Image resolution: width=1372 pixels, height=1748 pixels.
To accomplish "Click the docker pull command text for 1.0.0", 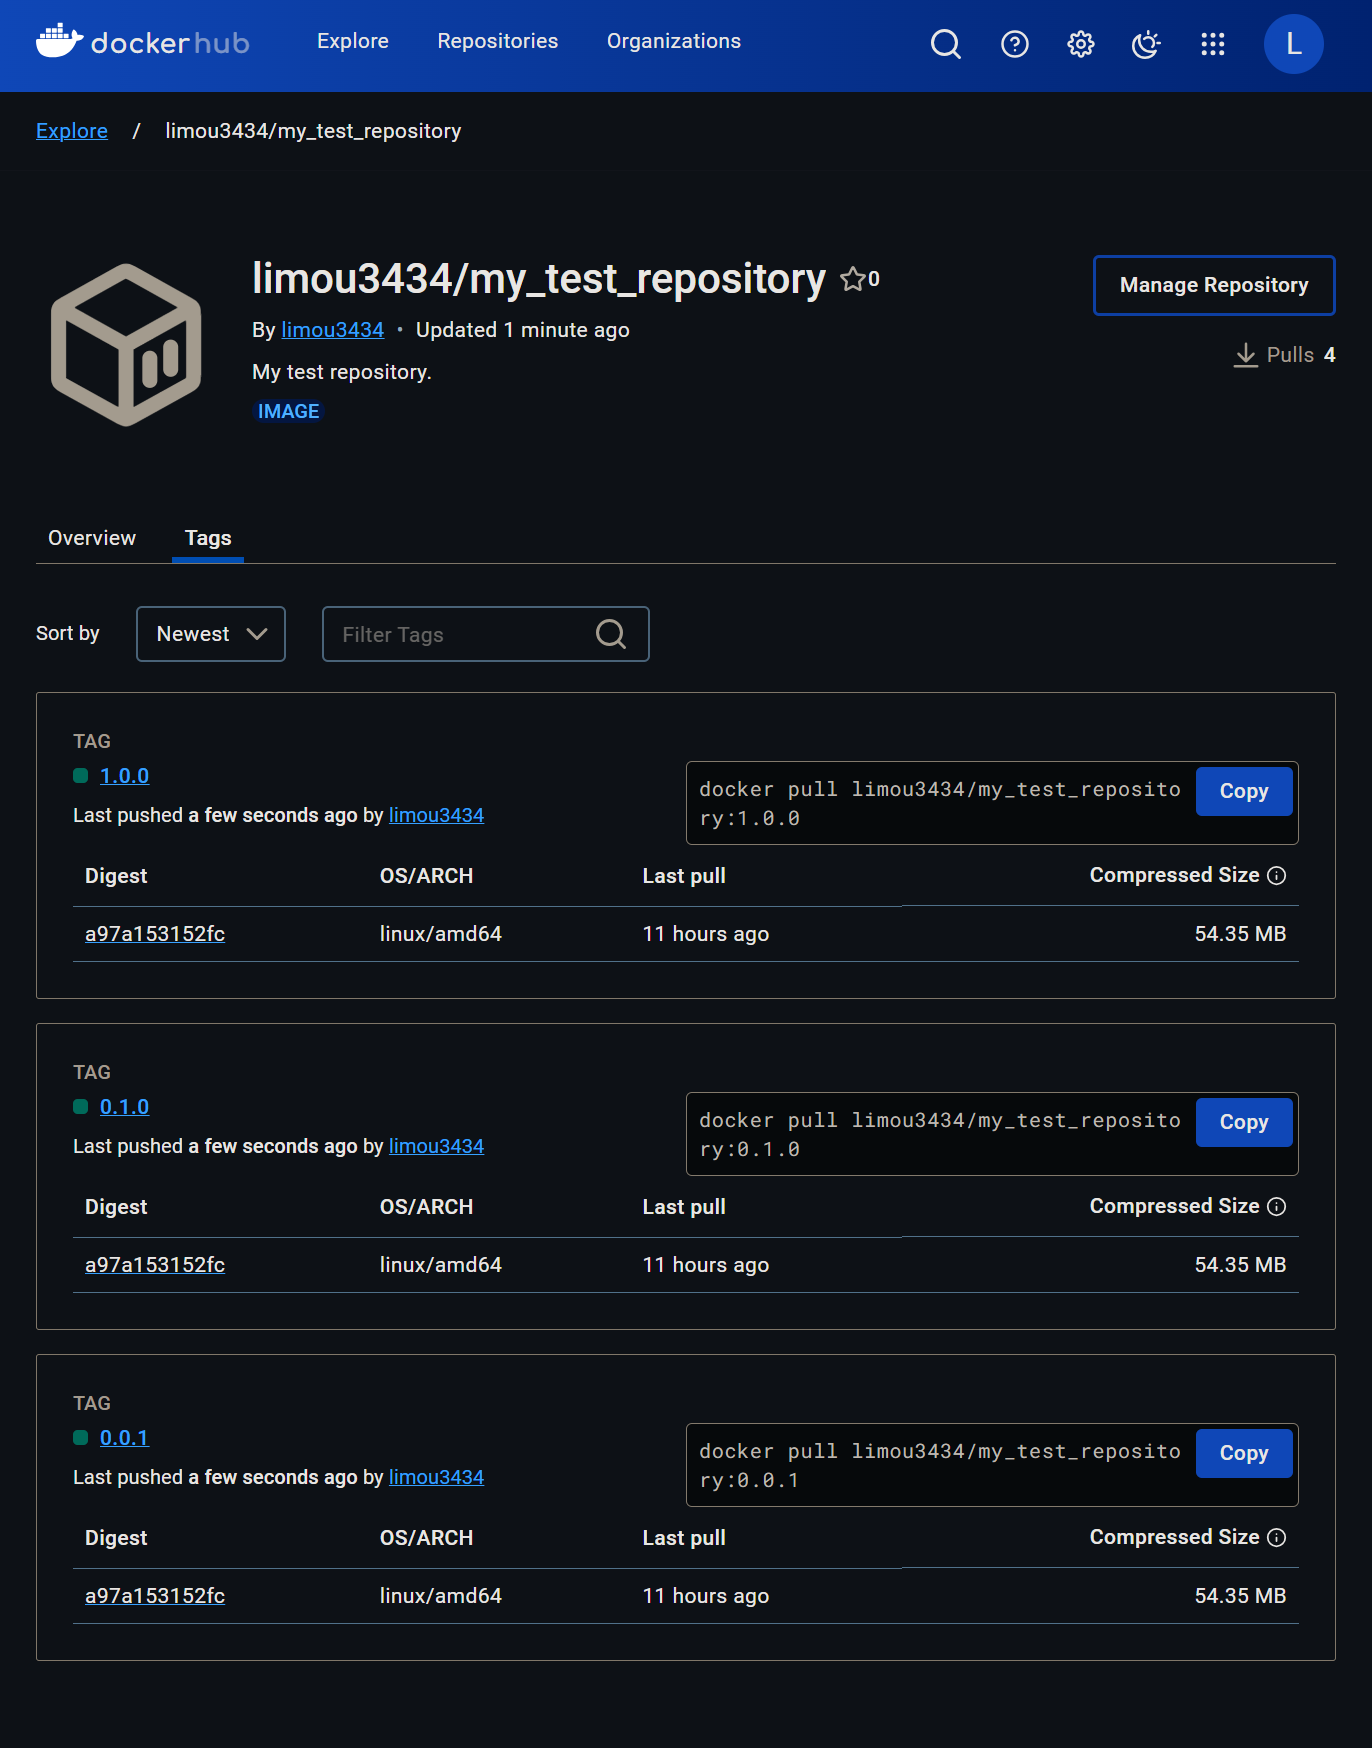I will tap(940, 803).
